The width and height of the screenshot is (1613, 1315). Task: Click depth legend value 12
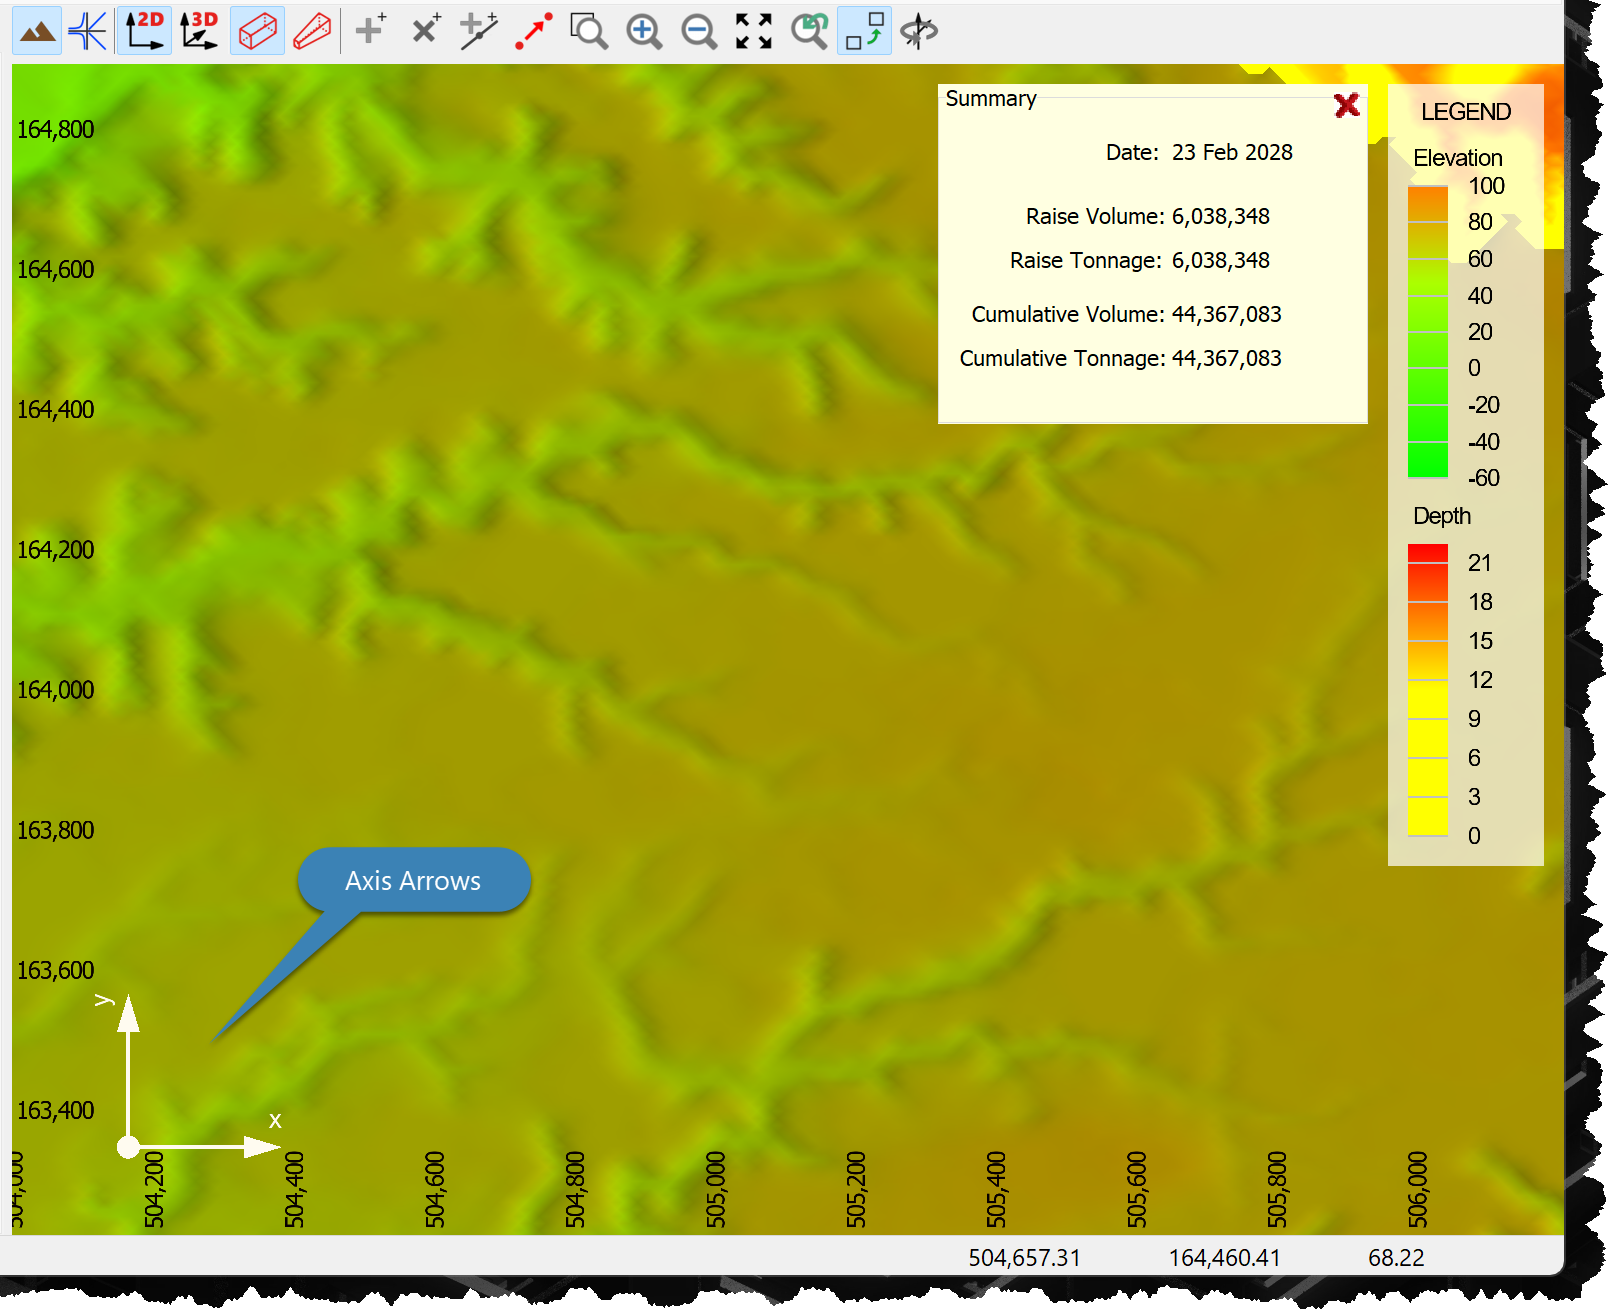pyautogui.click(x=1481, y=680)
